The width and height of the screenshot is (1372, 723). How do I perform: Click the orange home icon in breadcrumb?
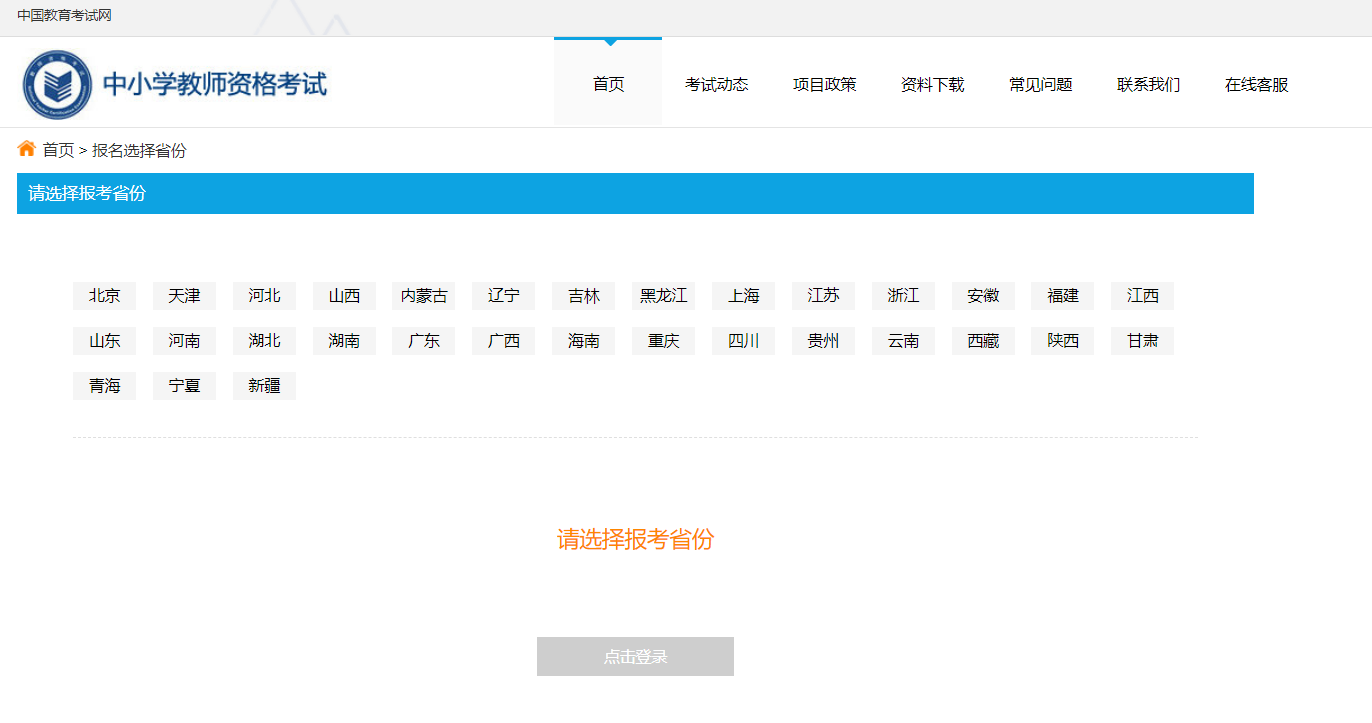pos(26,149)
